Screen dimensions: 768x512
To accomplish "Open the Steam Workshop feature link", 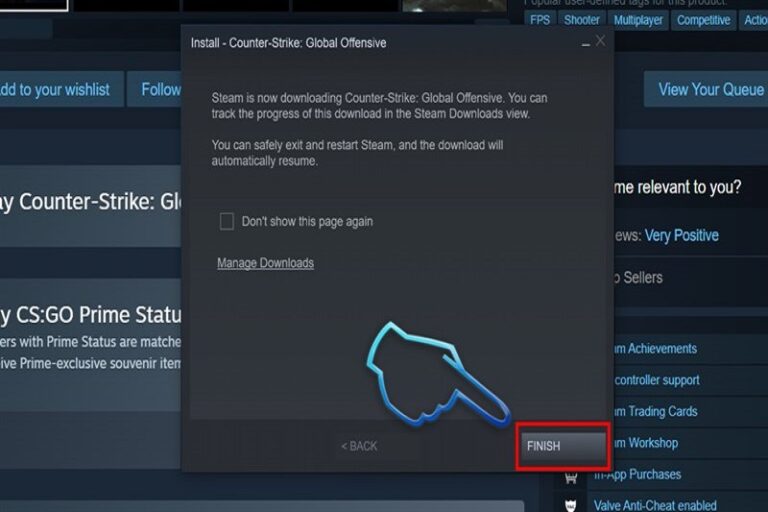I will pyautogui.click(x=646, y=443).
